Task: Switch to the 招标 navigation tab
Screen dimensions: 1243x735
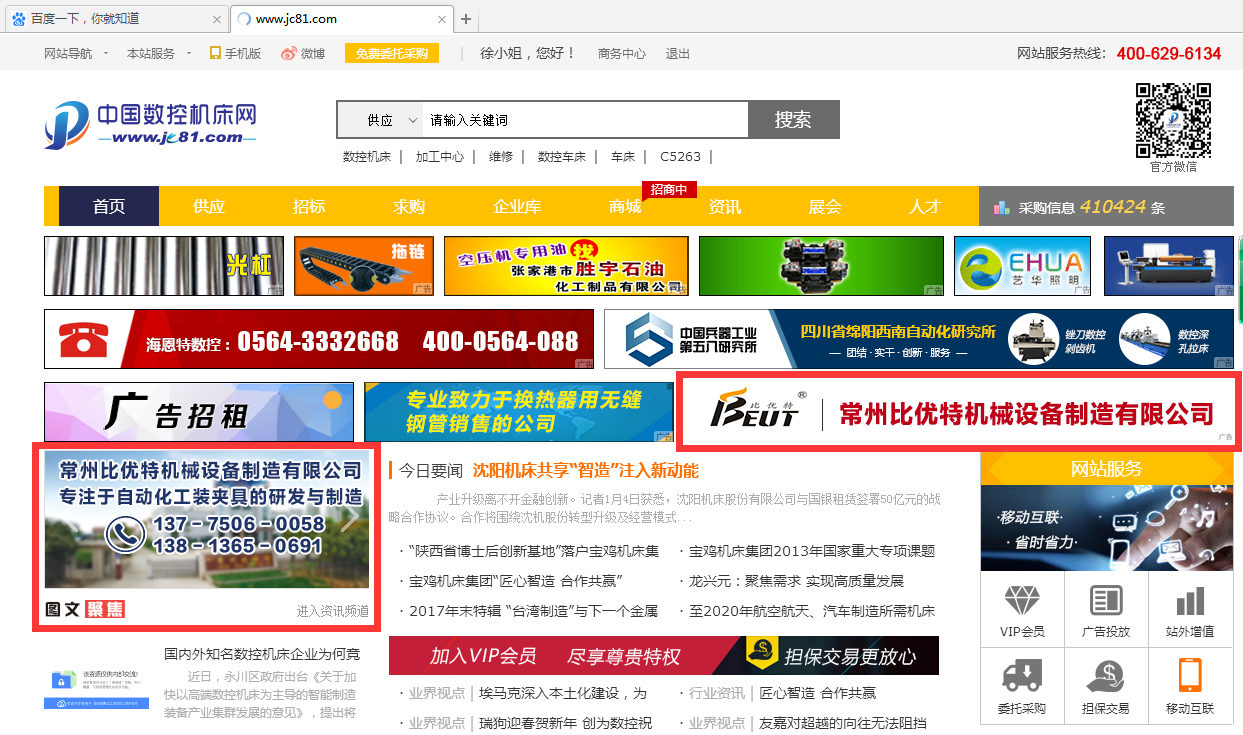Action: (309, 207)
